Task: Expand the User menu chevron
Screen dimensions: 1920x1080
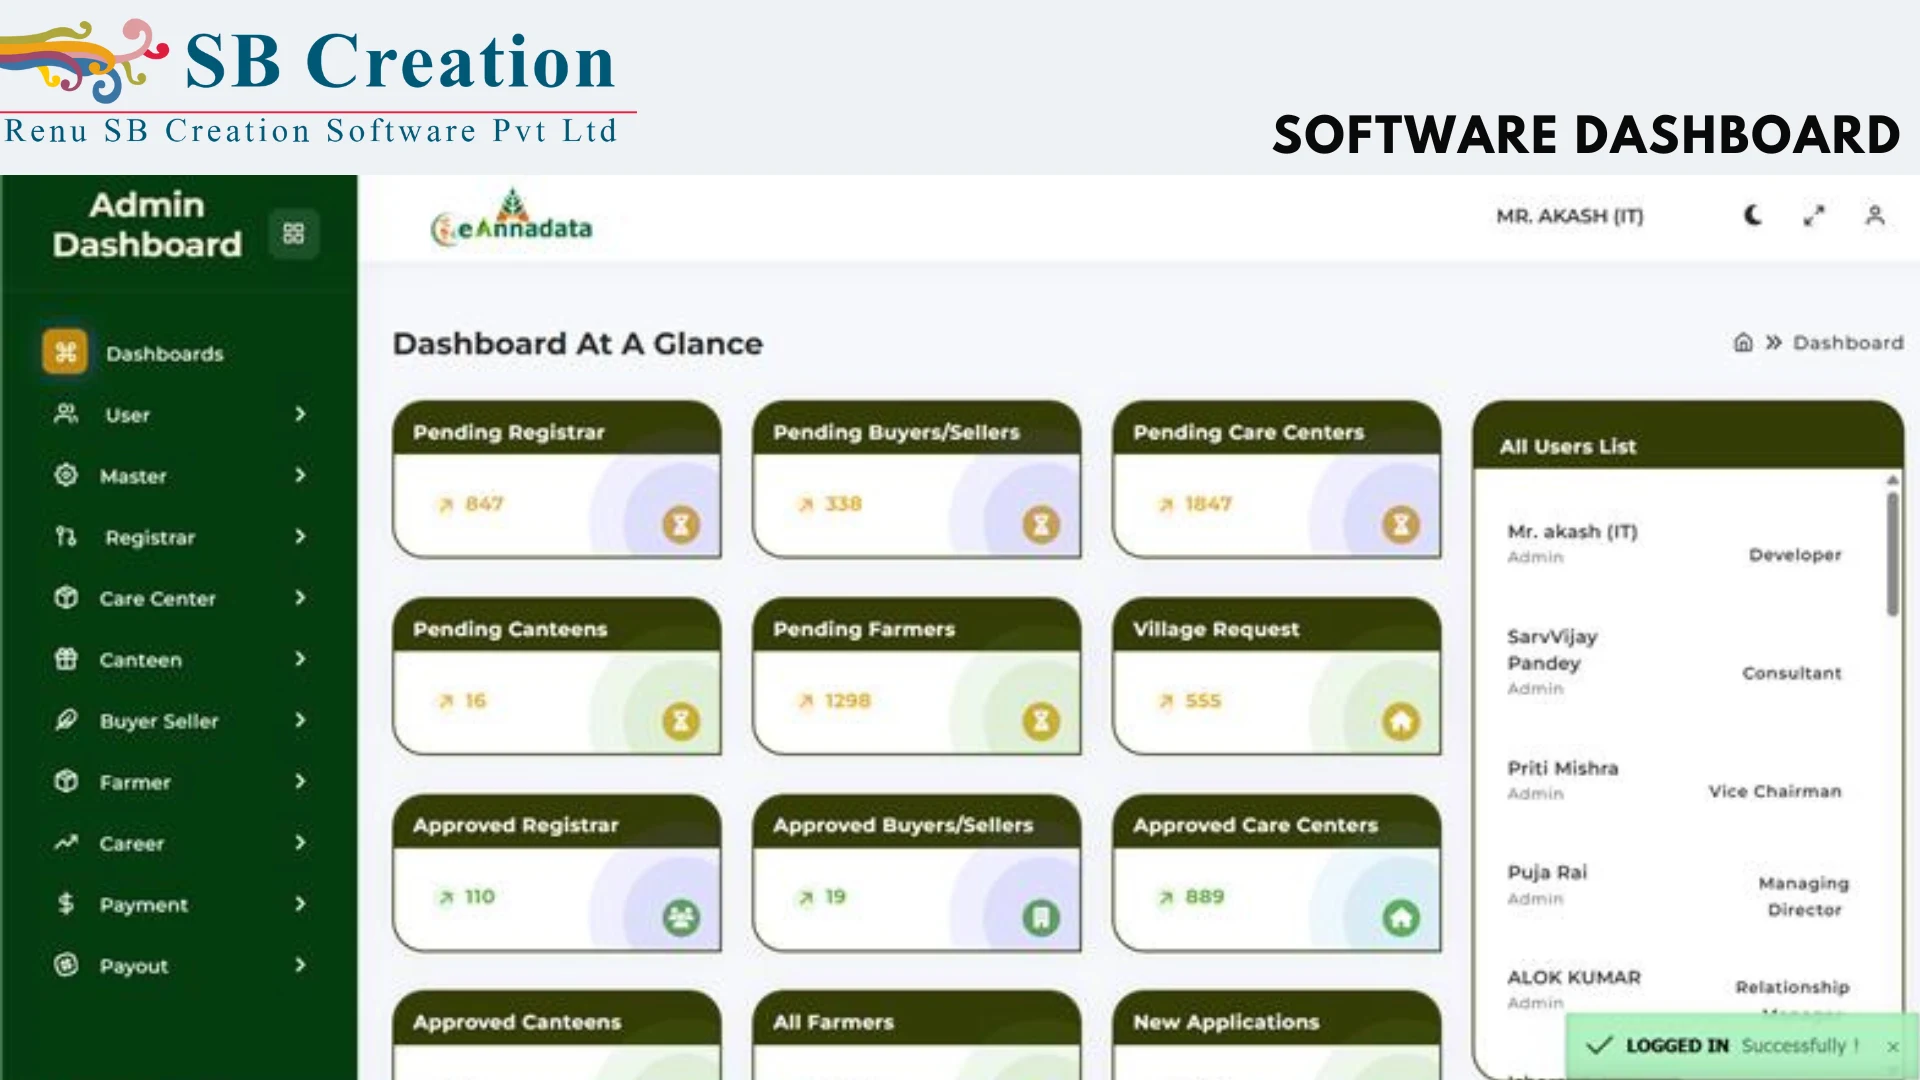Action: pyautogui.click(x=300, y=413)
